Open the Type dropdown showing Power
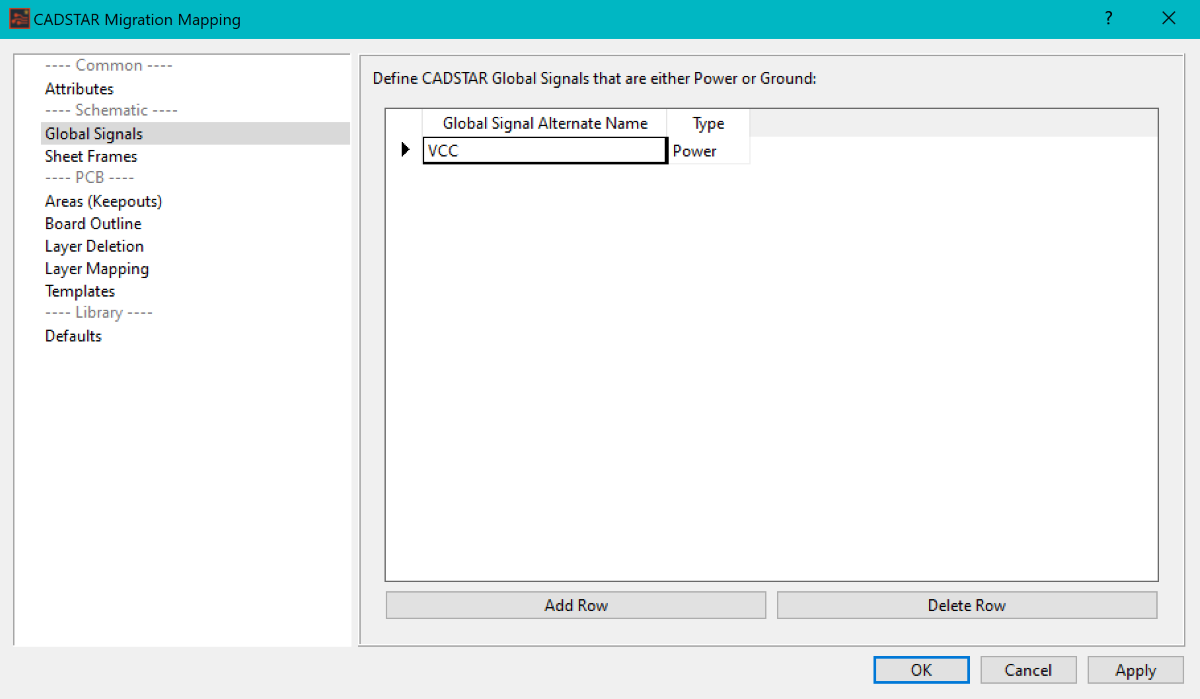 tap(708, 151)
